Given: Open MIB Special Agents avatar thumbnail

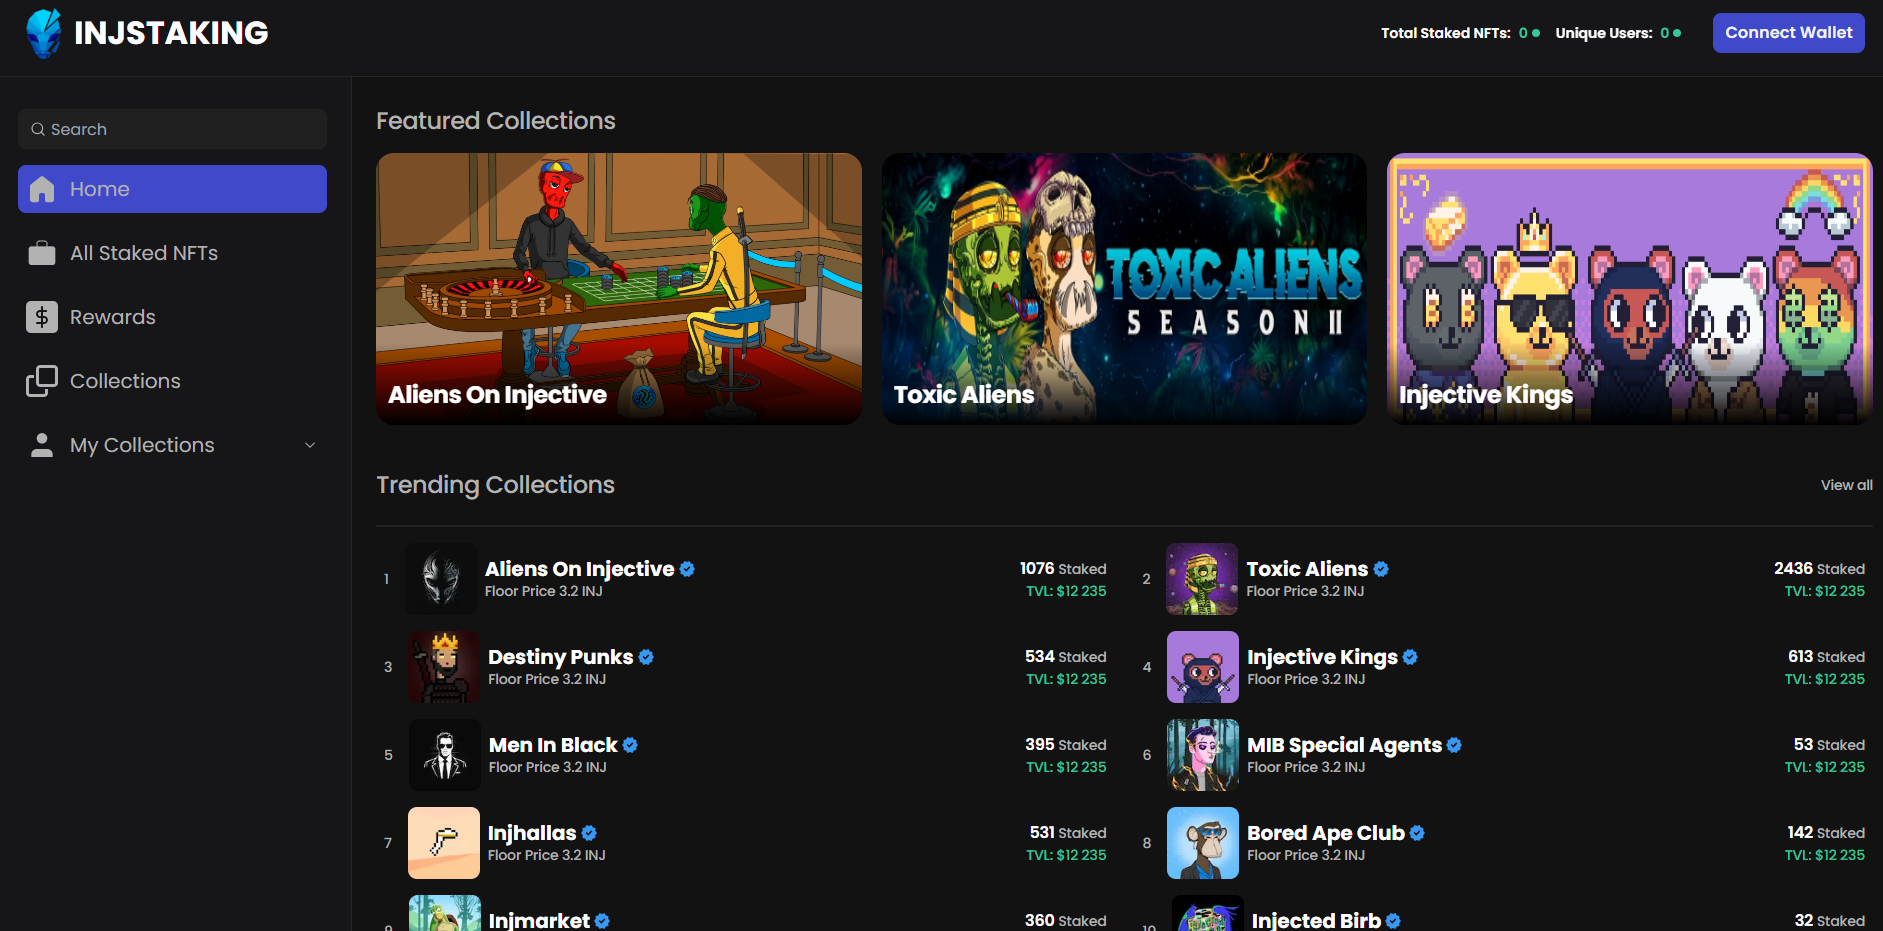Looking at the screenshot, I should tap(1203, 755).
